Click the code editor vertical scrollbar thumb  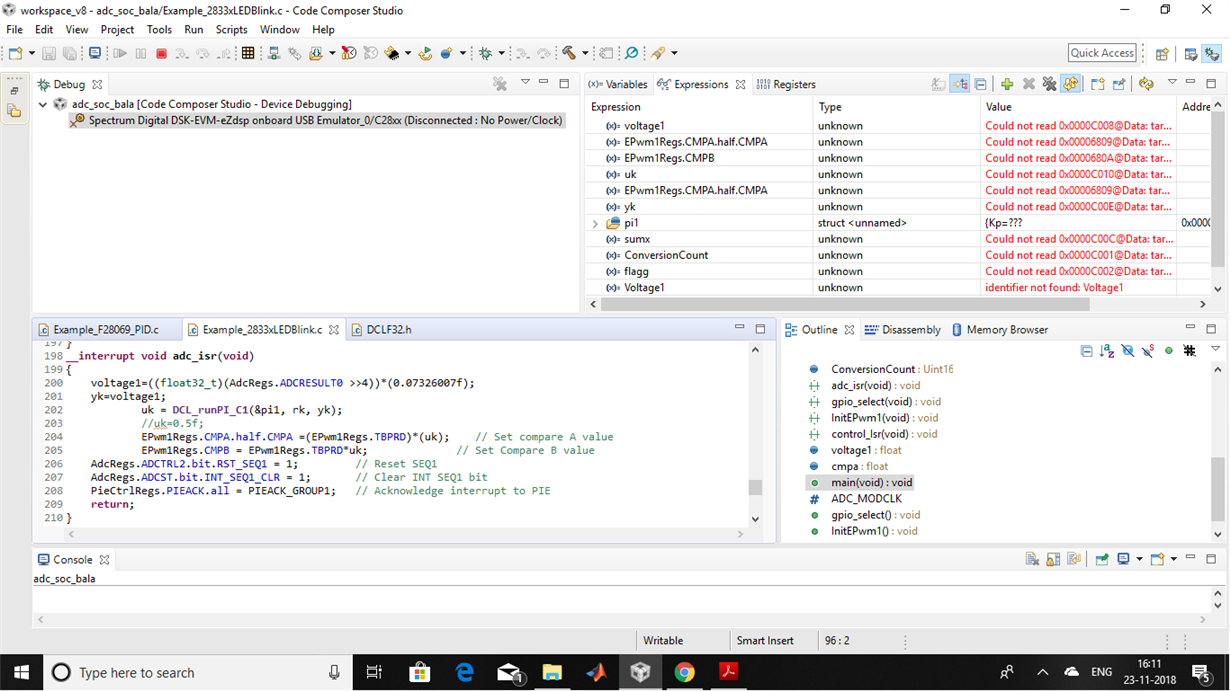click(x=755, y=487)
